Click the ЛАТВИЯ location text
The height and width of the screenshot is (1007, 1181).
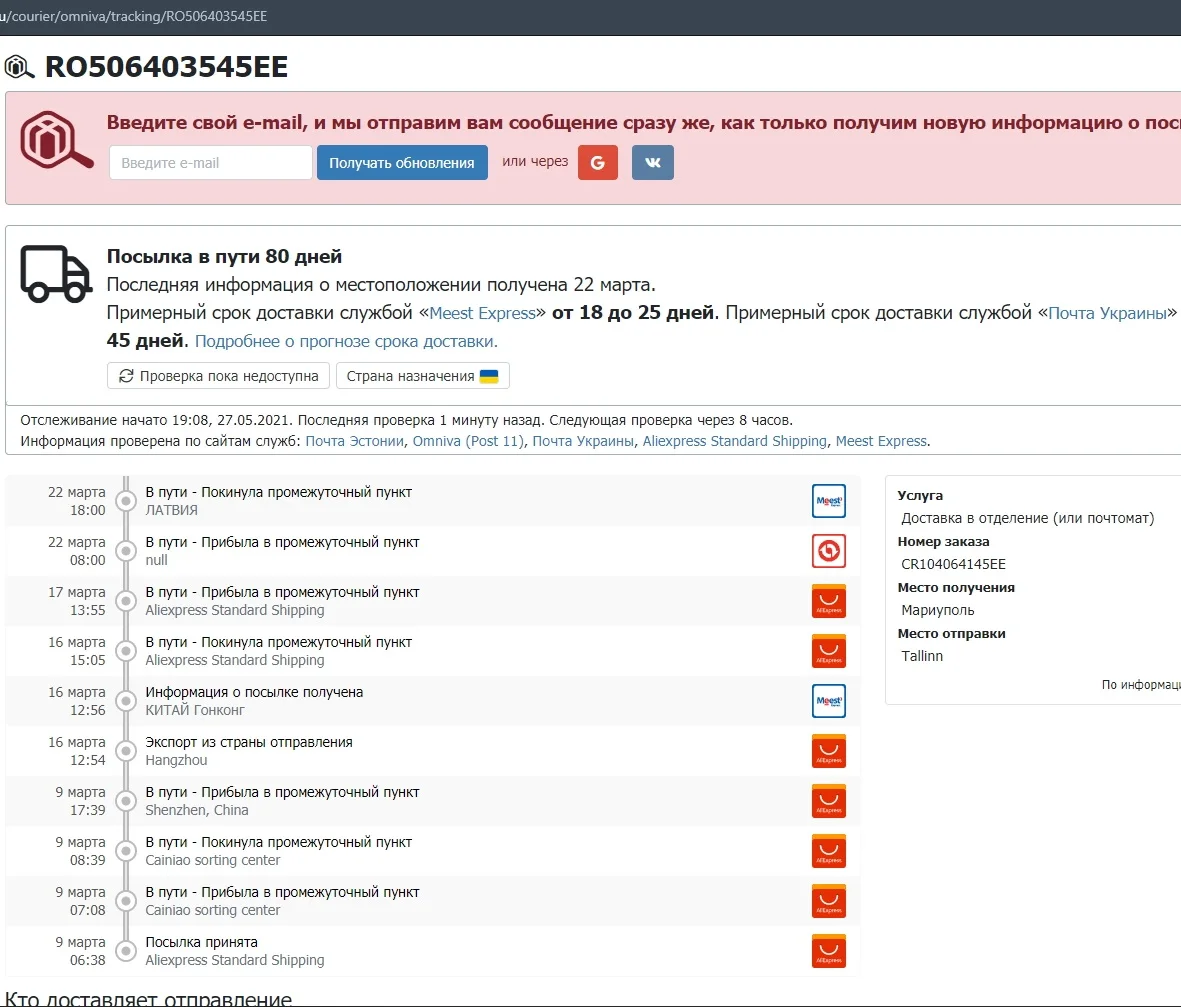[172, 511]
